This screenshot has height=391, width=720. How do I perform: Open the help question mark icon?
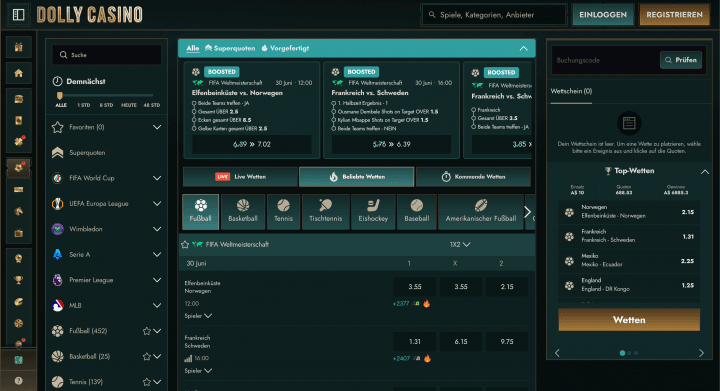(x=18, y=380)
